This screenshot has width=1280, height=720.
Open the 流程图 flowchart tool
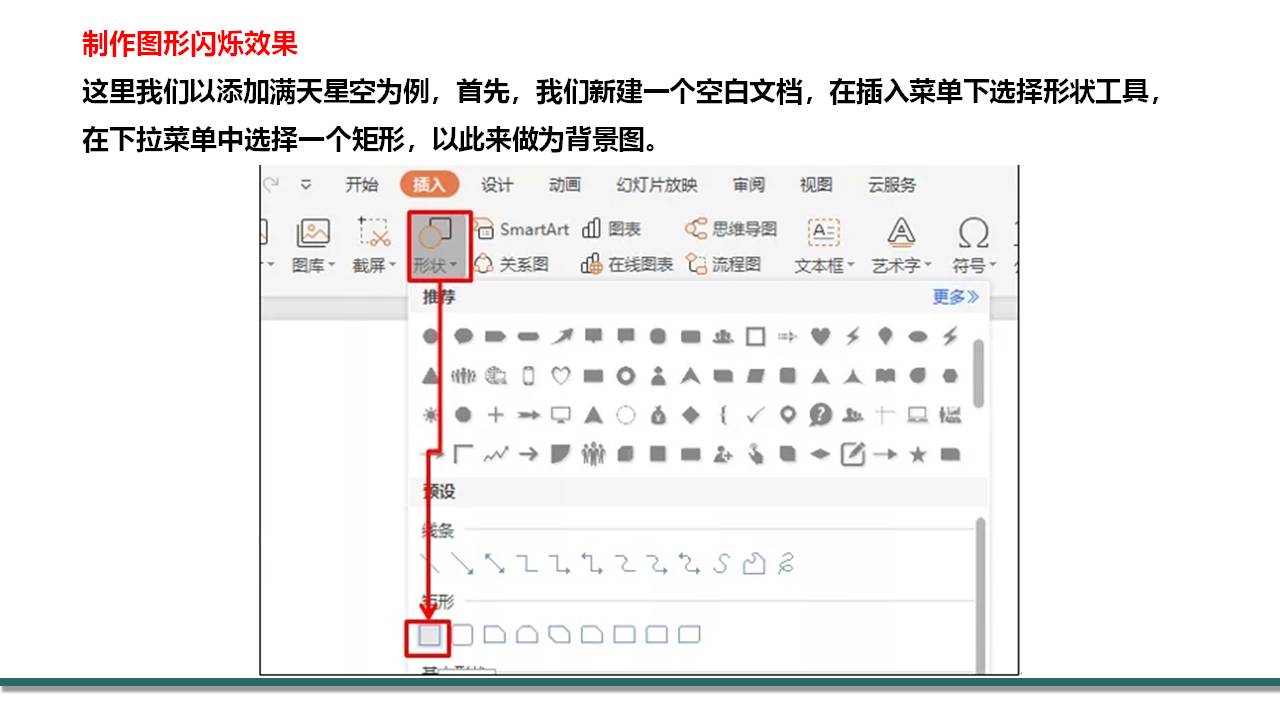724,265
